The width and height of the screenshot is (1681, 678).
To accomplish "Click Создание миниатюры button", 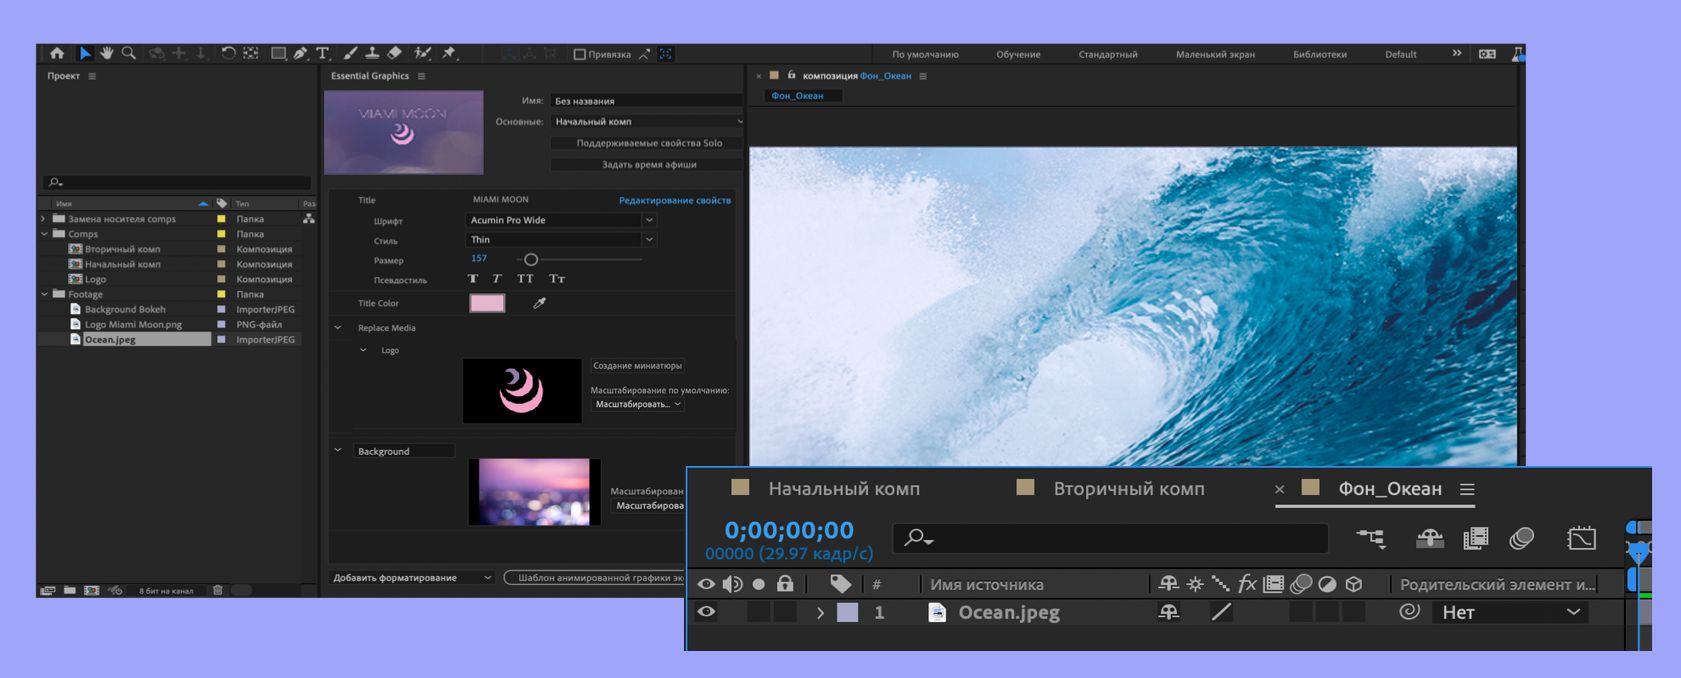I will coord(638,366).
